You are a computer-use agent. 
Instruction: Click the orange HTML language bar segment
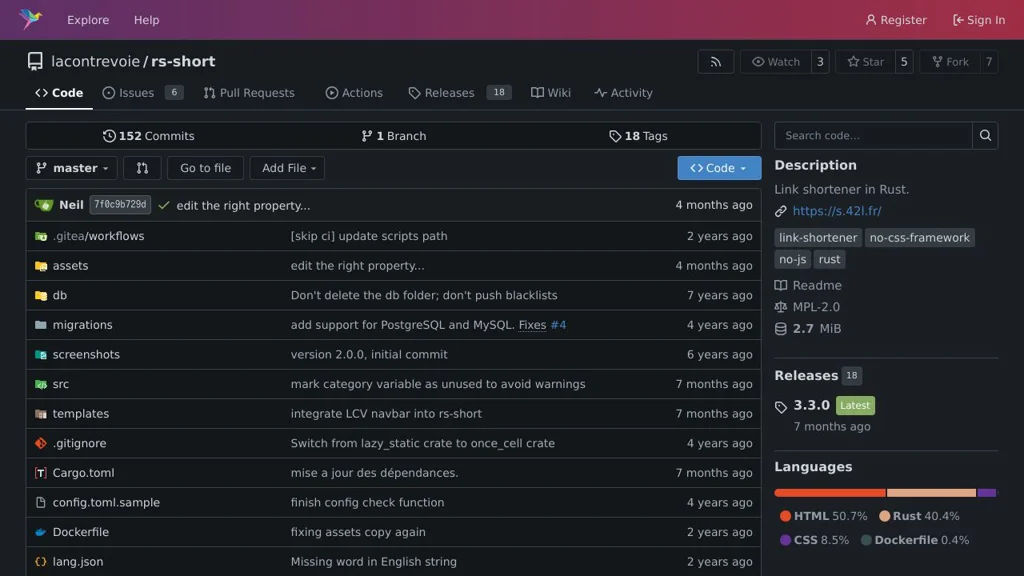829,493
